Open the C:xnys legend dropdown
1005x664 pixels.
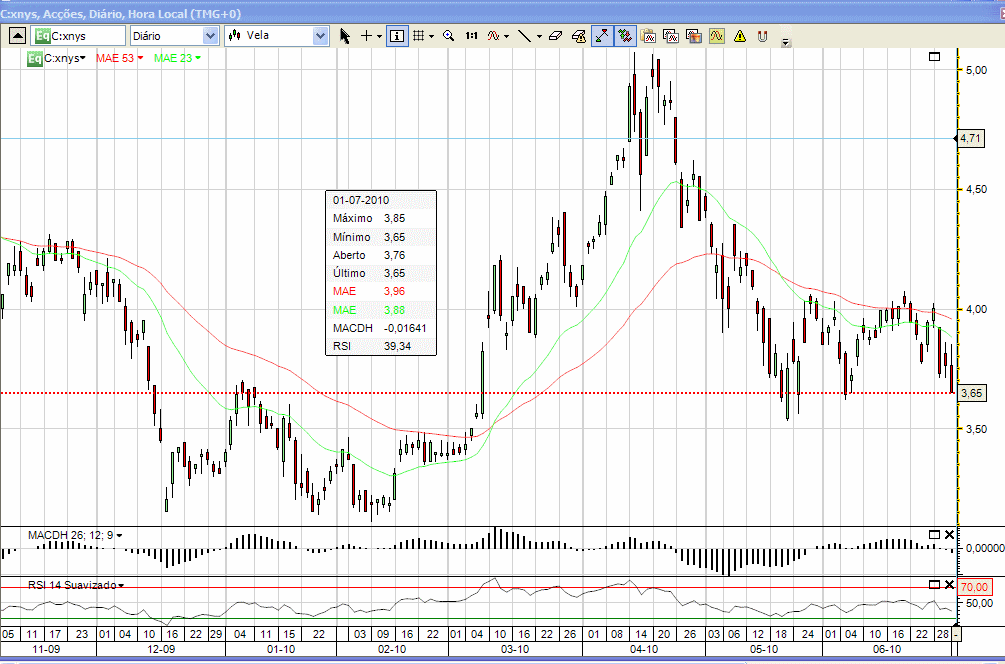tap(83, 58)
